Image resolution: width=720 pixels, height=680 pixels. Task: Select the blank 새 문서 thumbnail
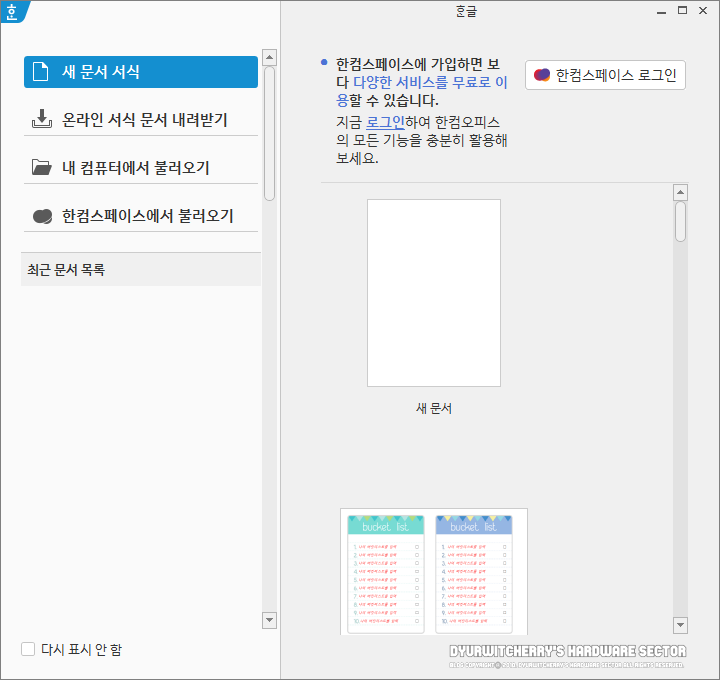pyautogui.click(x=434, y=293)
